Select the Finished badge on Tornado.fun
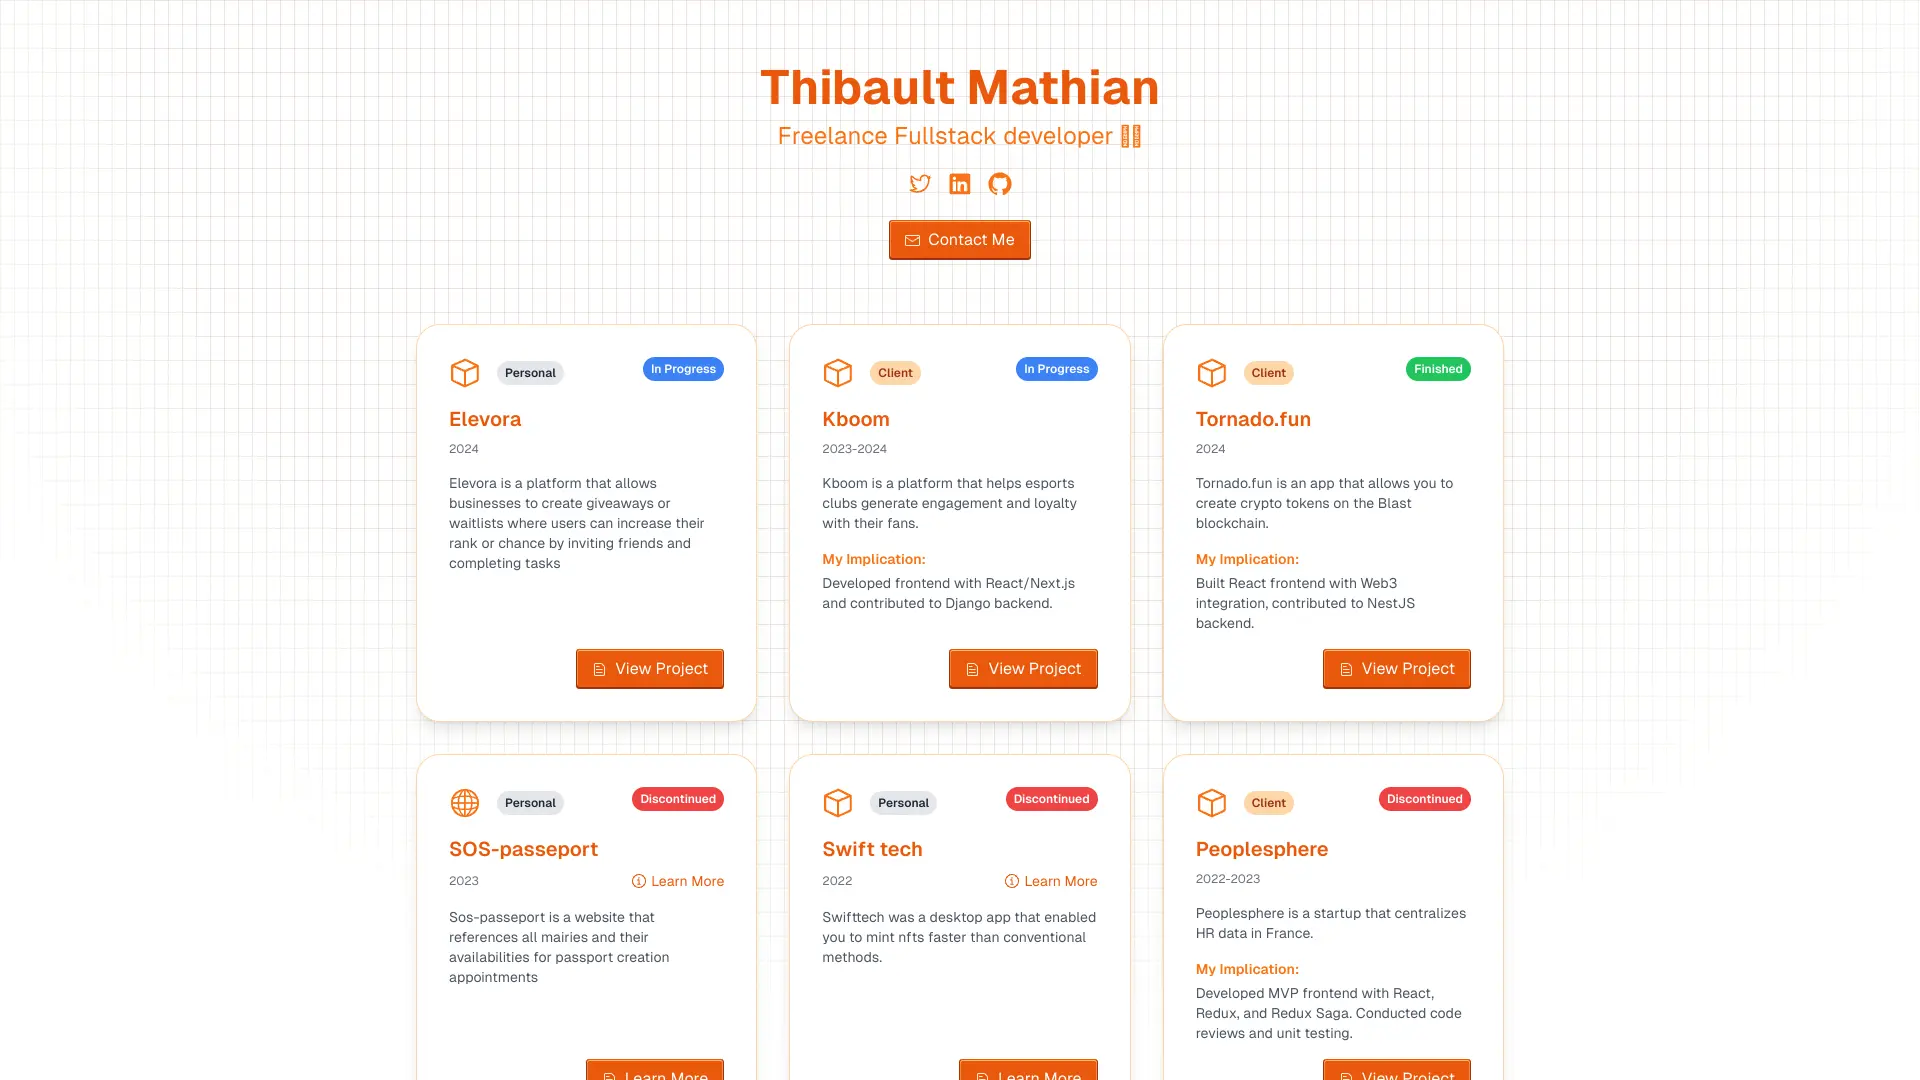The width and height of the screenshot is (1920, 1080). tap(1436, 369)
